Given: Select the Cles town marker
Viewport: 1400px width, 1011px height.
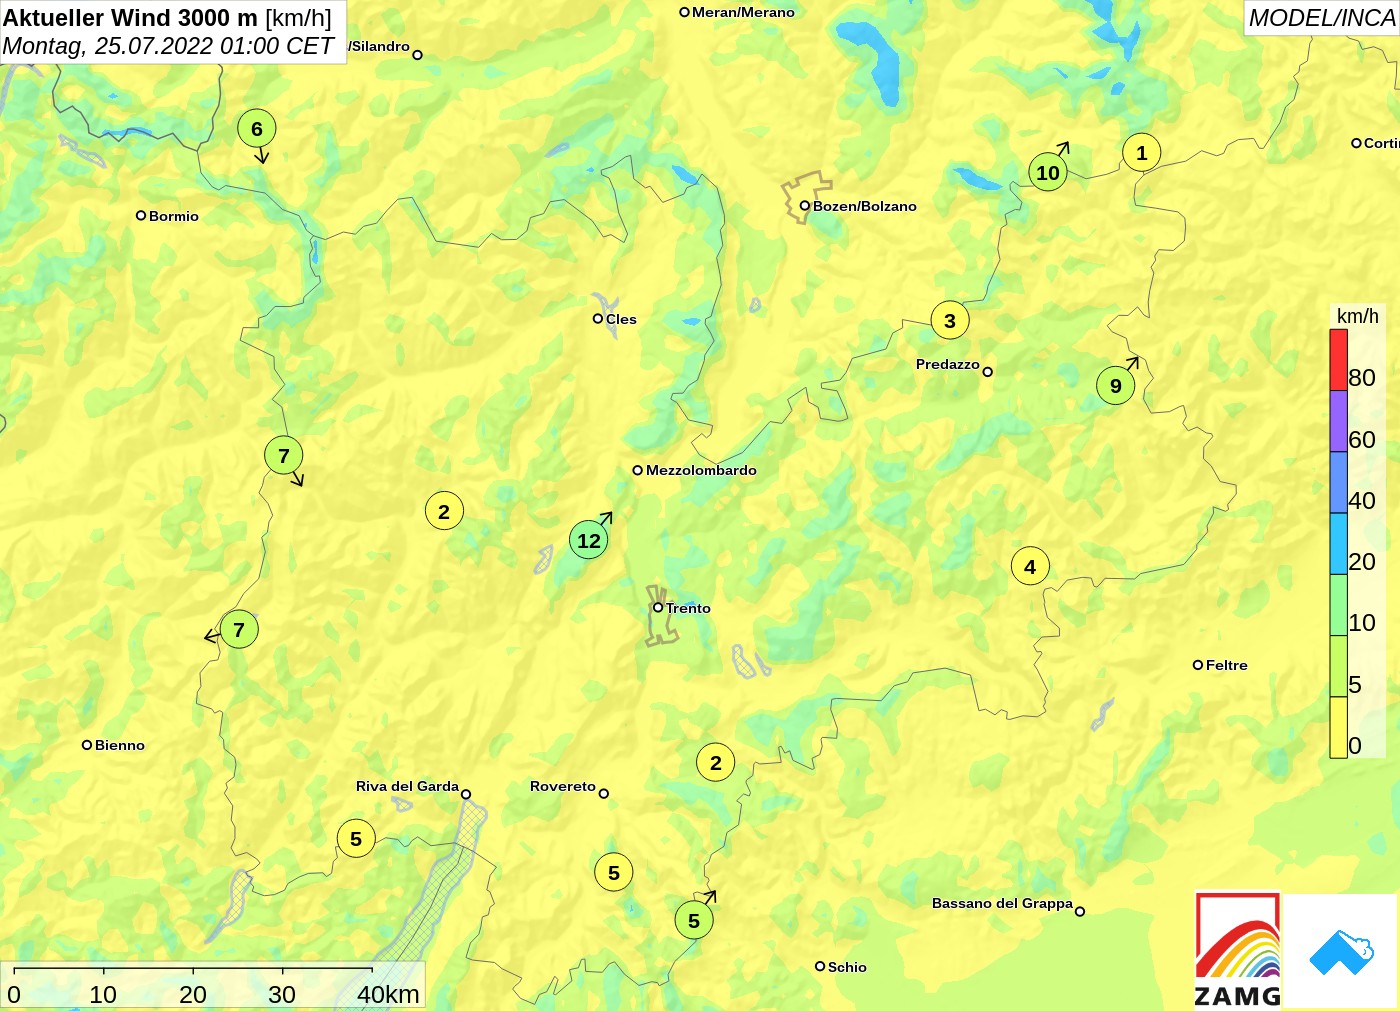Looking at the screenshot, I should pos(598,319).
